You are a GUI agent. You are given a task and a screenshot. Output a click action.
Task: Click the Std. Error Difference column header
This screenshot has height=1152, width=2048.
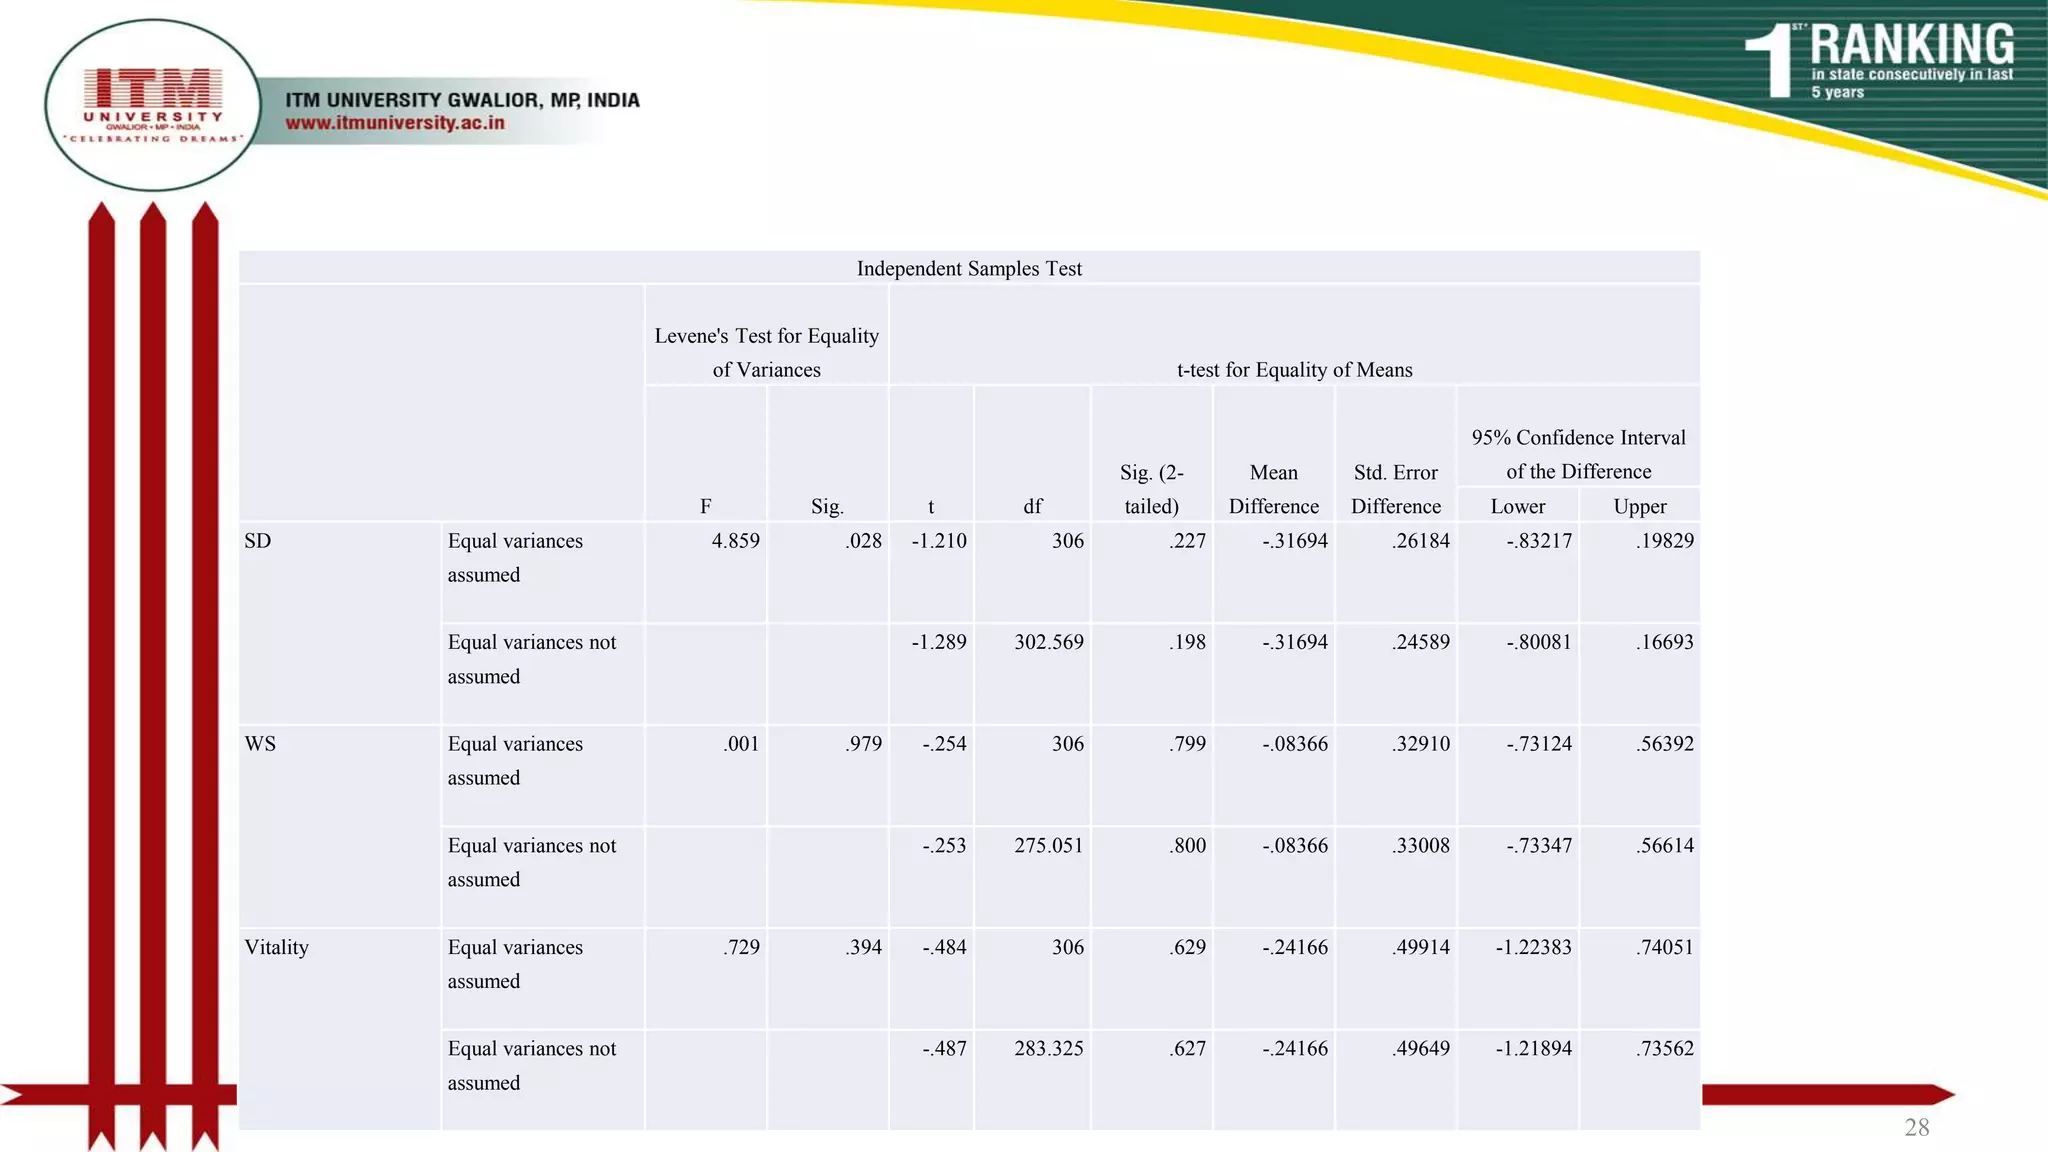click(1395, 489)
